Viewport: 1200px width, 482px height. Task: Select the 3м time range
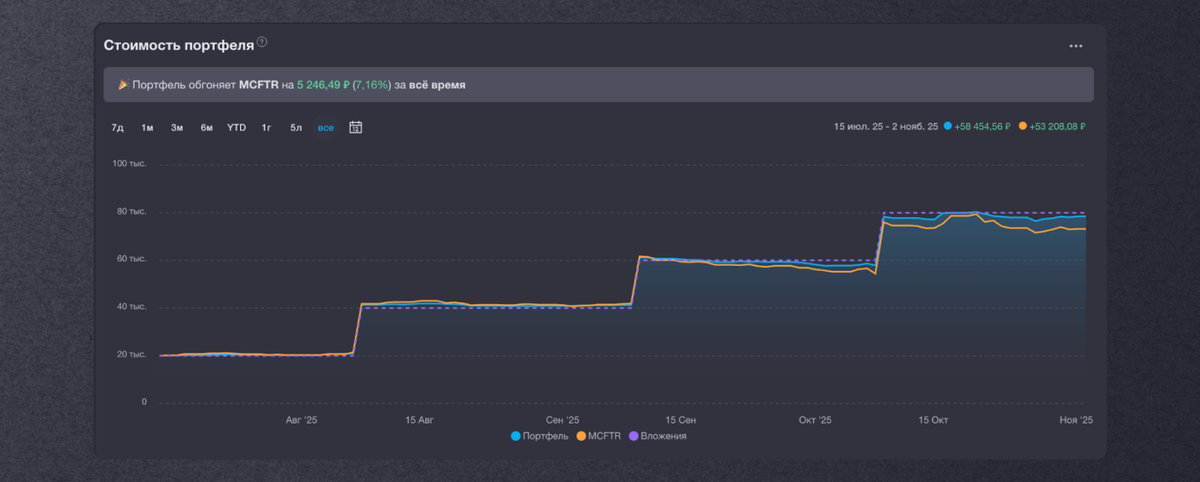point(177,128)
